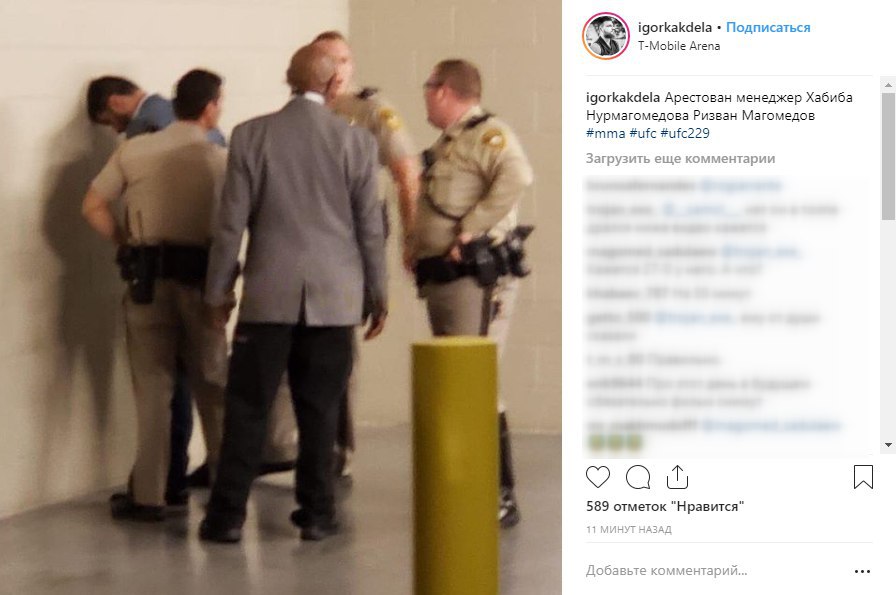This screenshot has height=595, width=896.
Task: Click the comments scrollbar thumb
Action: pos(888,155)
